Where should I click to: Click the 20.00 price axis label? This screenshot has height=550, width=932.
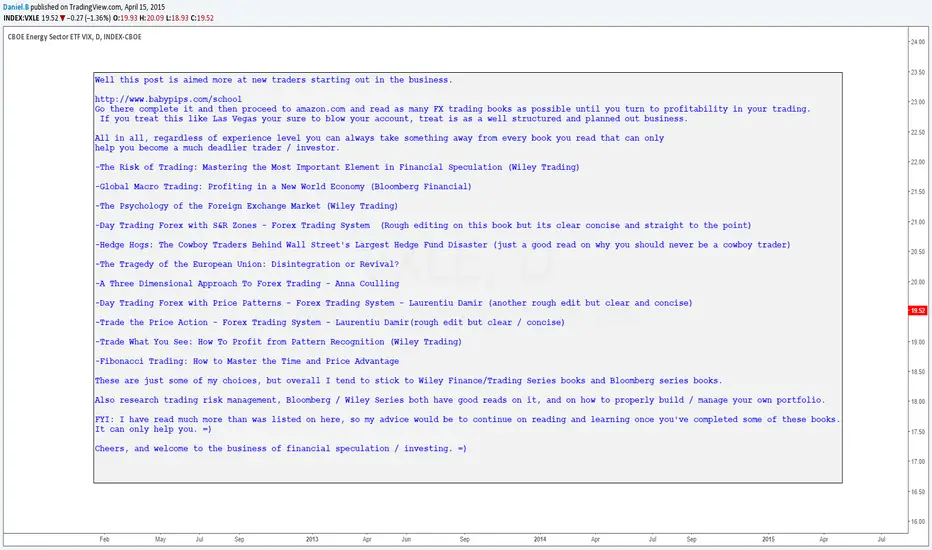click(918, 282)
